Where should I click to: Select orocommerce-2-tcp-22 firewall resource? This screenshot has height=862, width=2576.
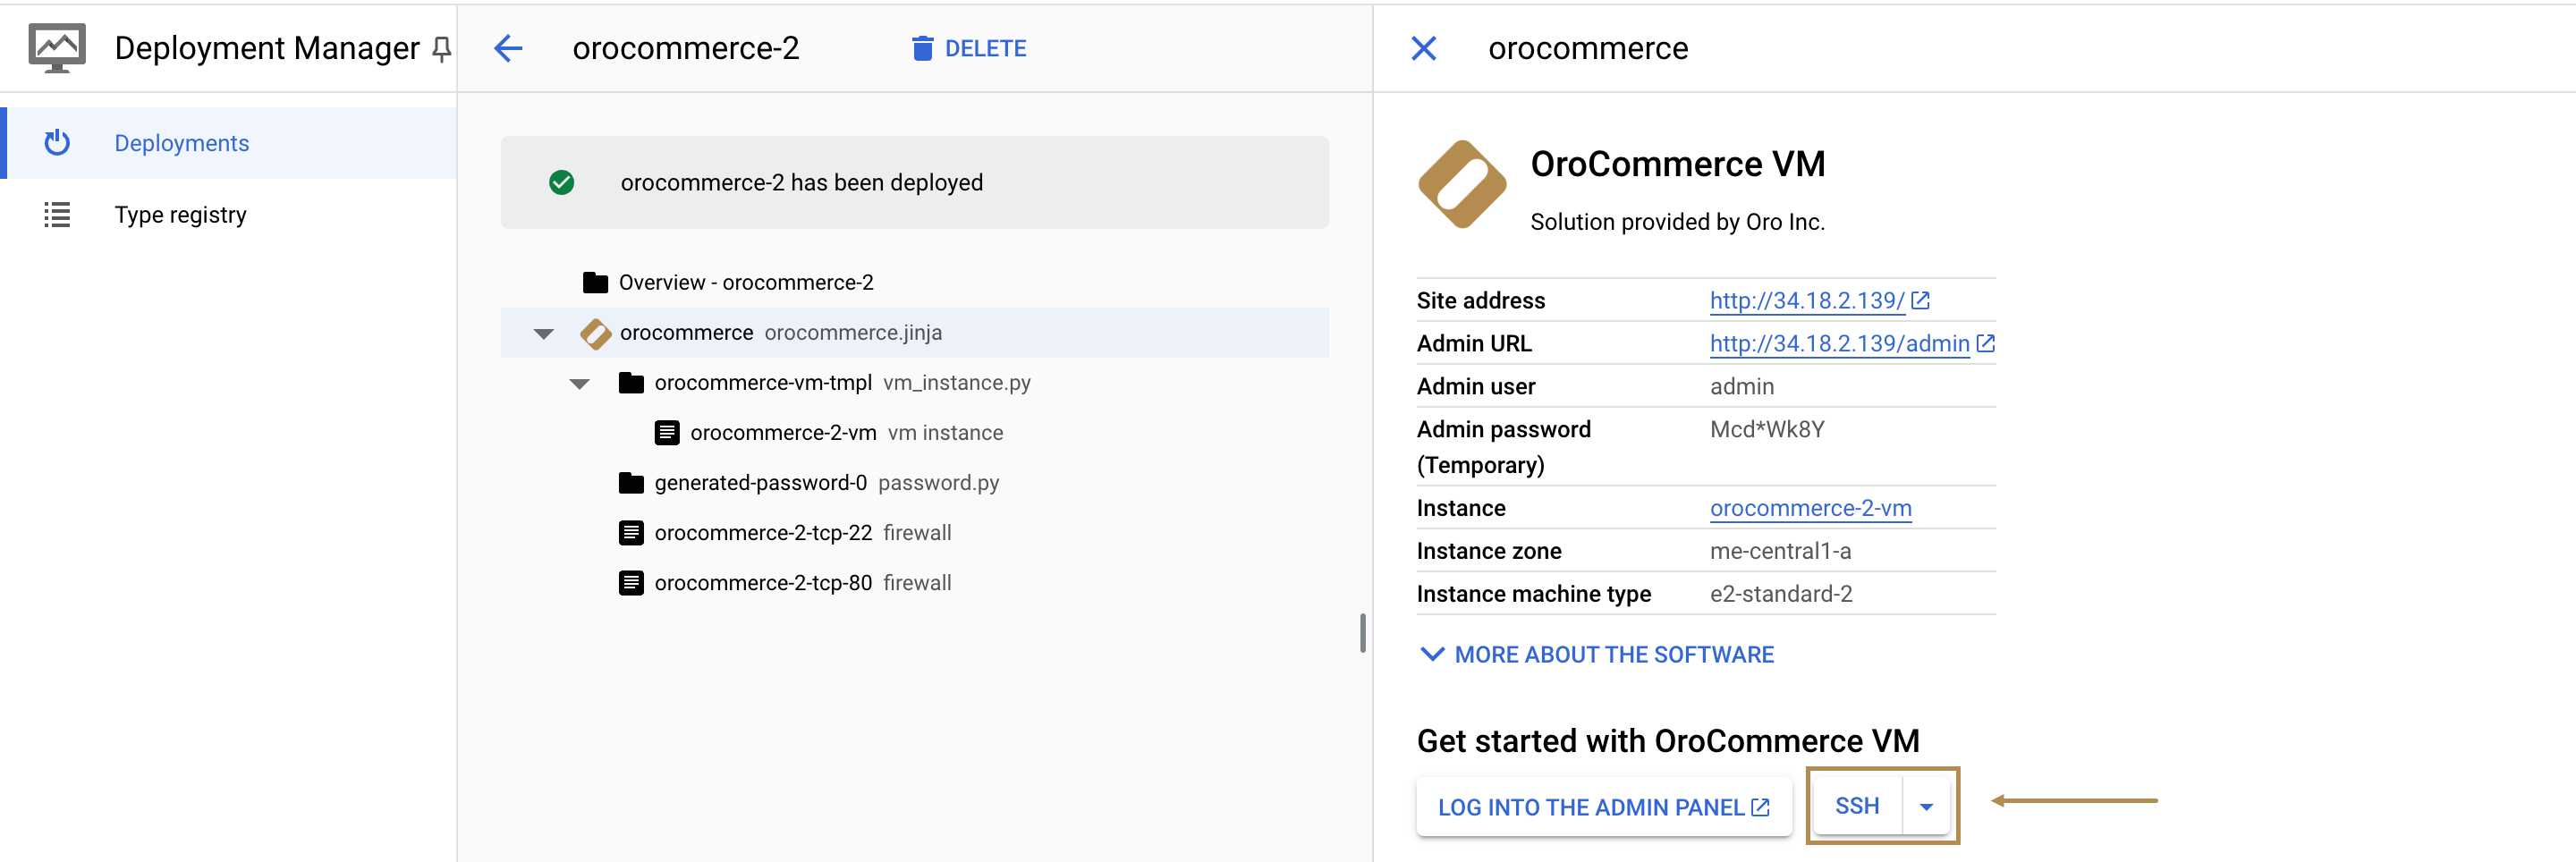763,534
